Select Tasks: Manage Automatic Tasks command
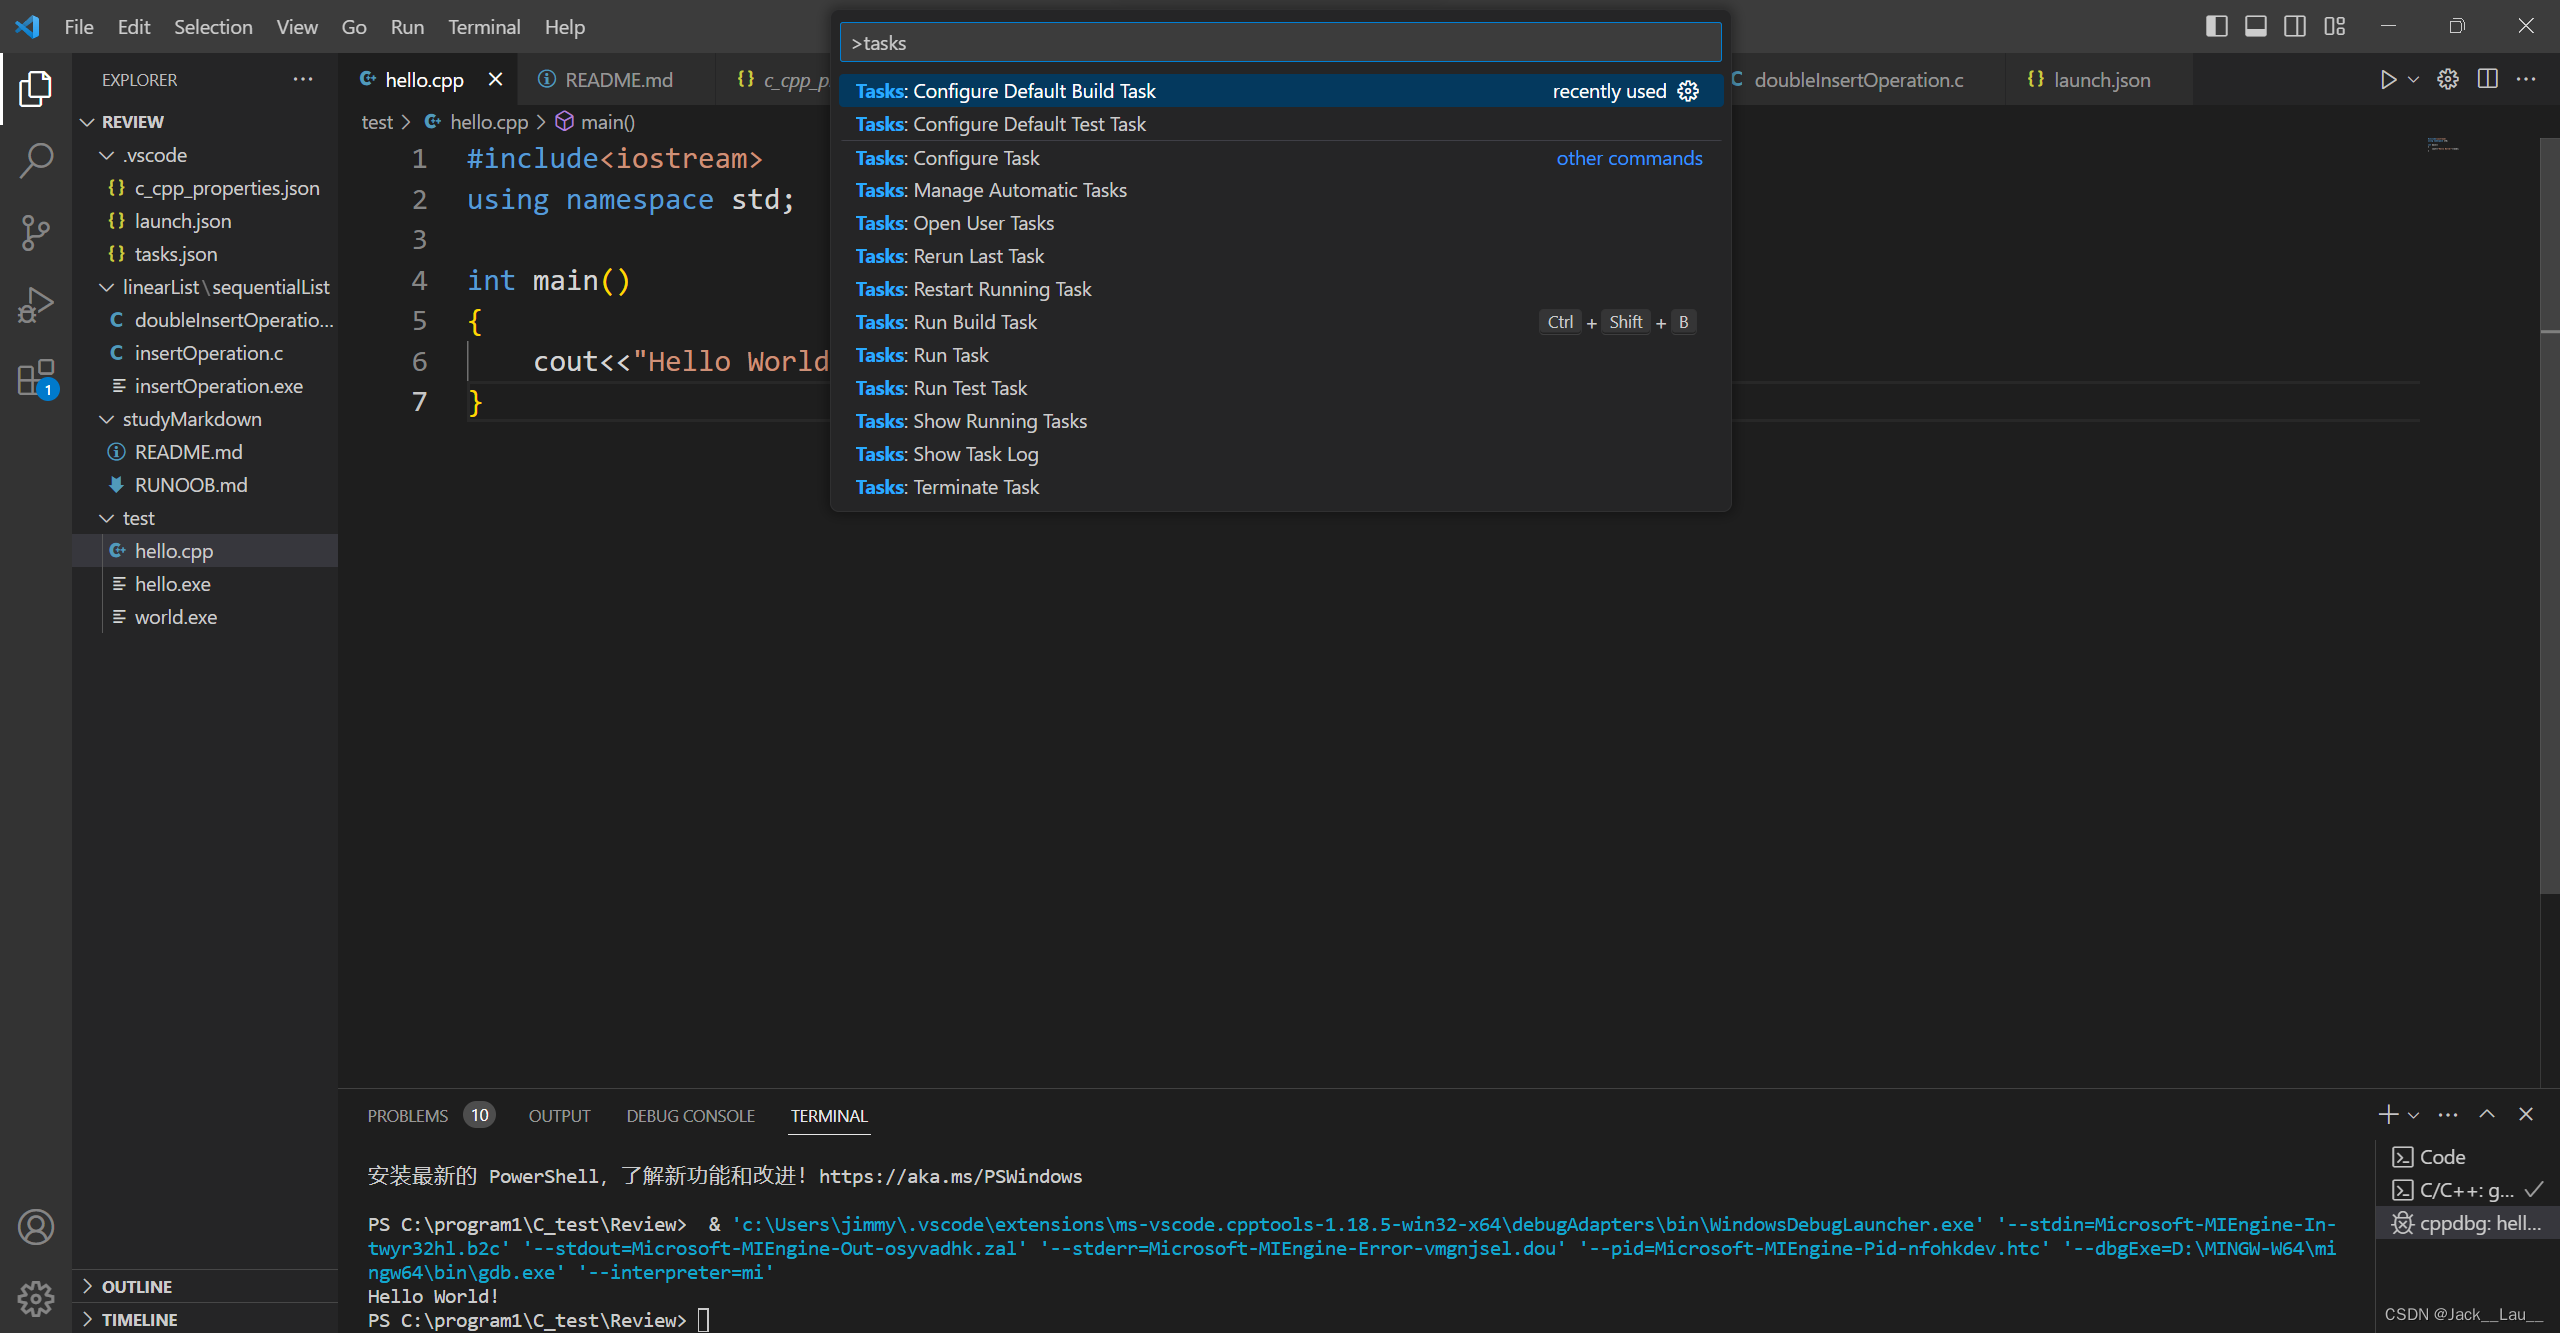 [1280, 190]
